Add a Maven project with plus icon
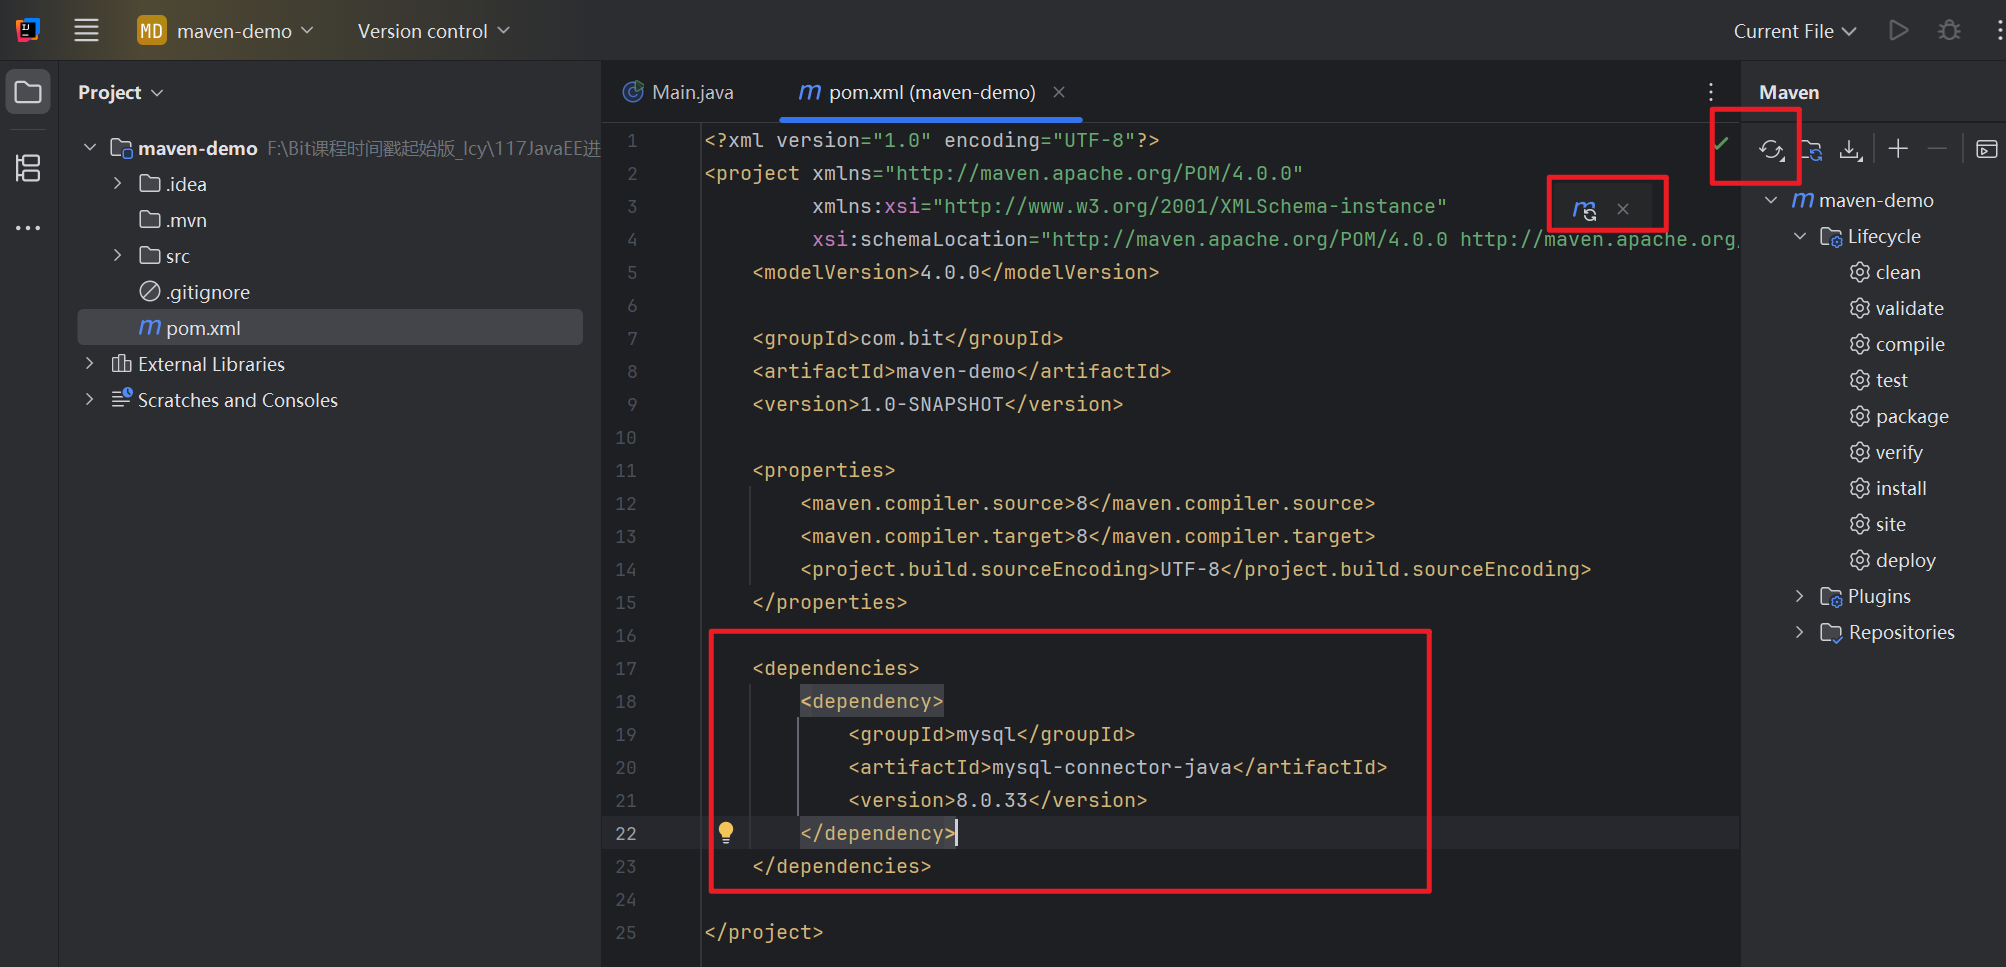This screenshot has width=2006, height=967. [1898, 149]
